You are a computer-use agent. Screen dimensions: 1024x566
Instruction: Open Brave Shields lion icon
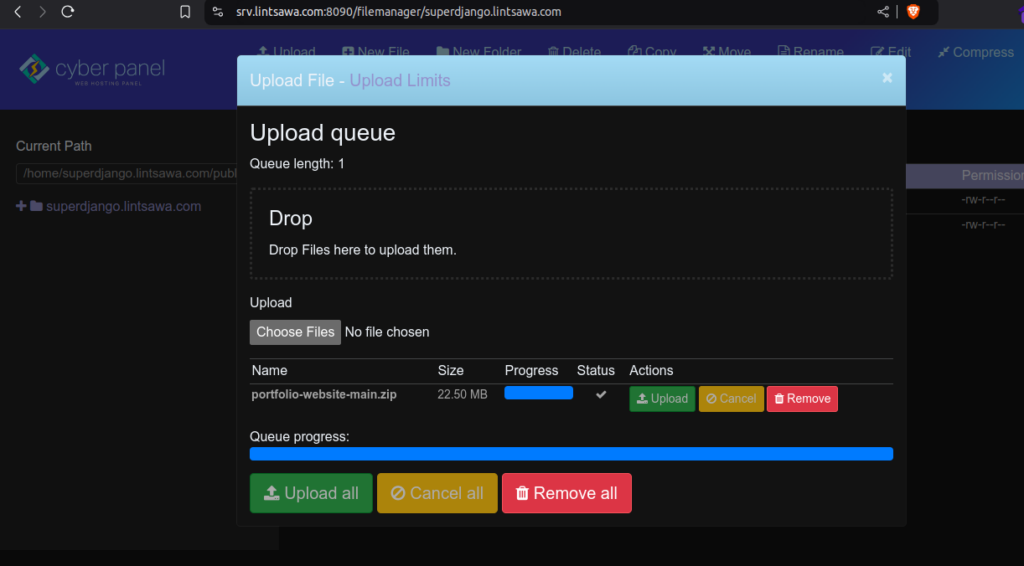913,12
